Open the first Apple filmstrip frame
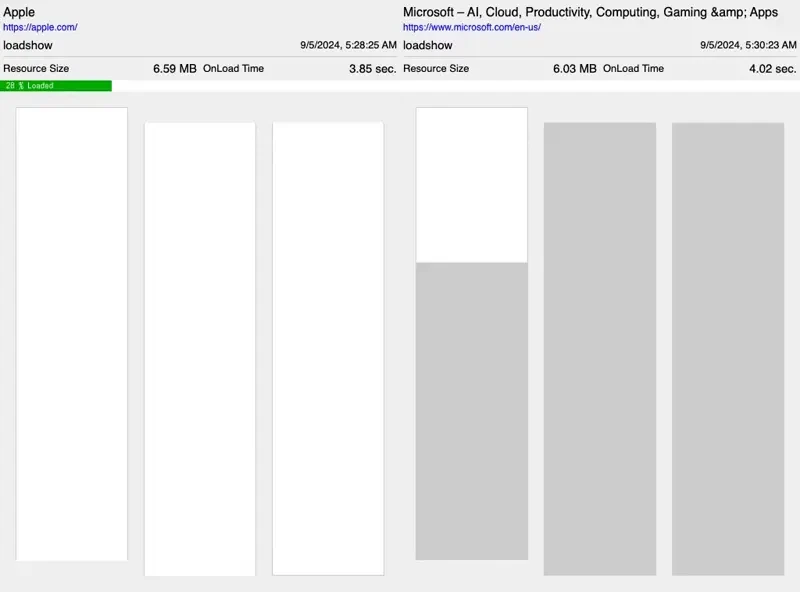Viewport: 800px width, 592px height. [x=71, y=334]
